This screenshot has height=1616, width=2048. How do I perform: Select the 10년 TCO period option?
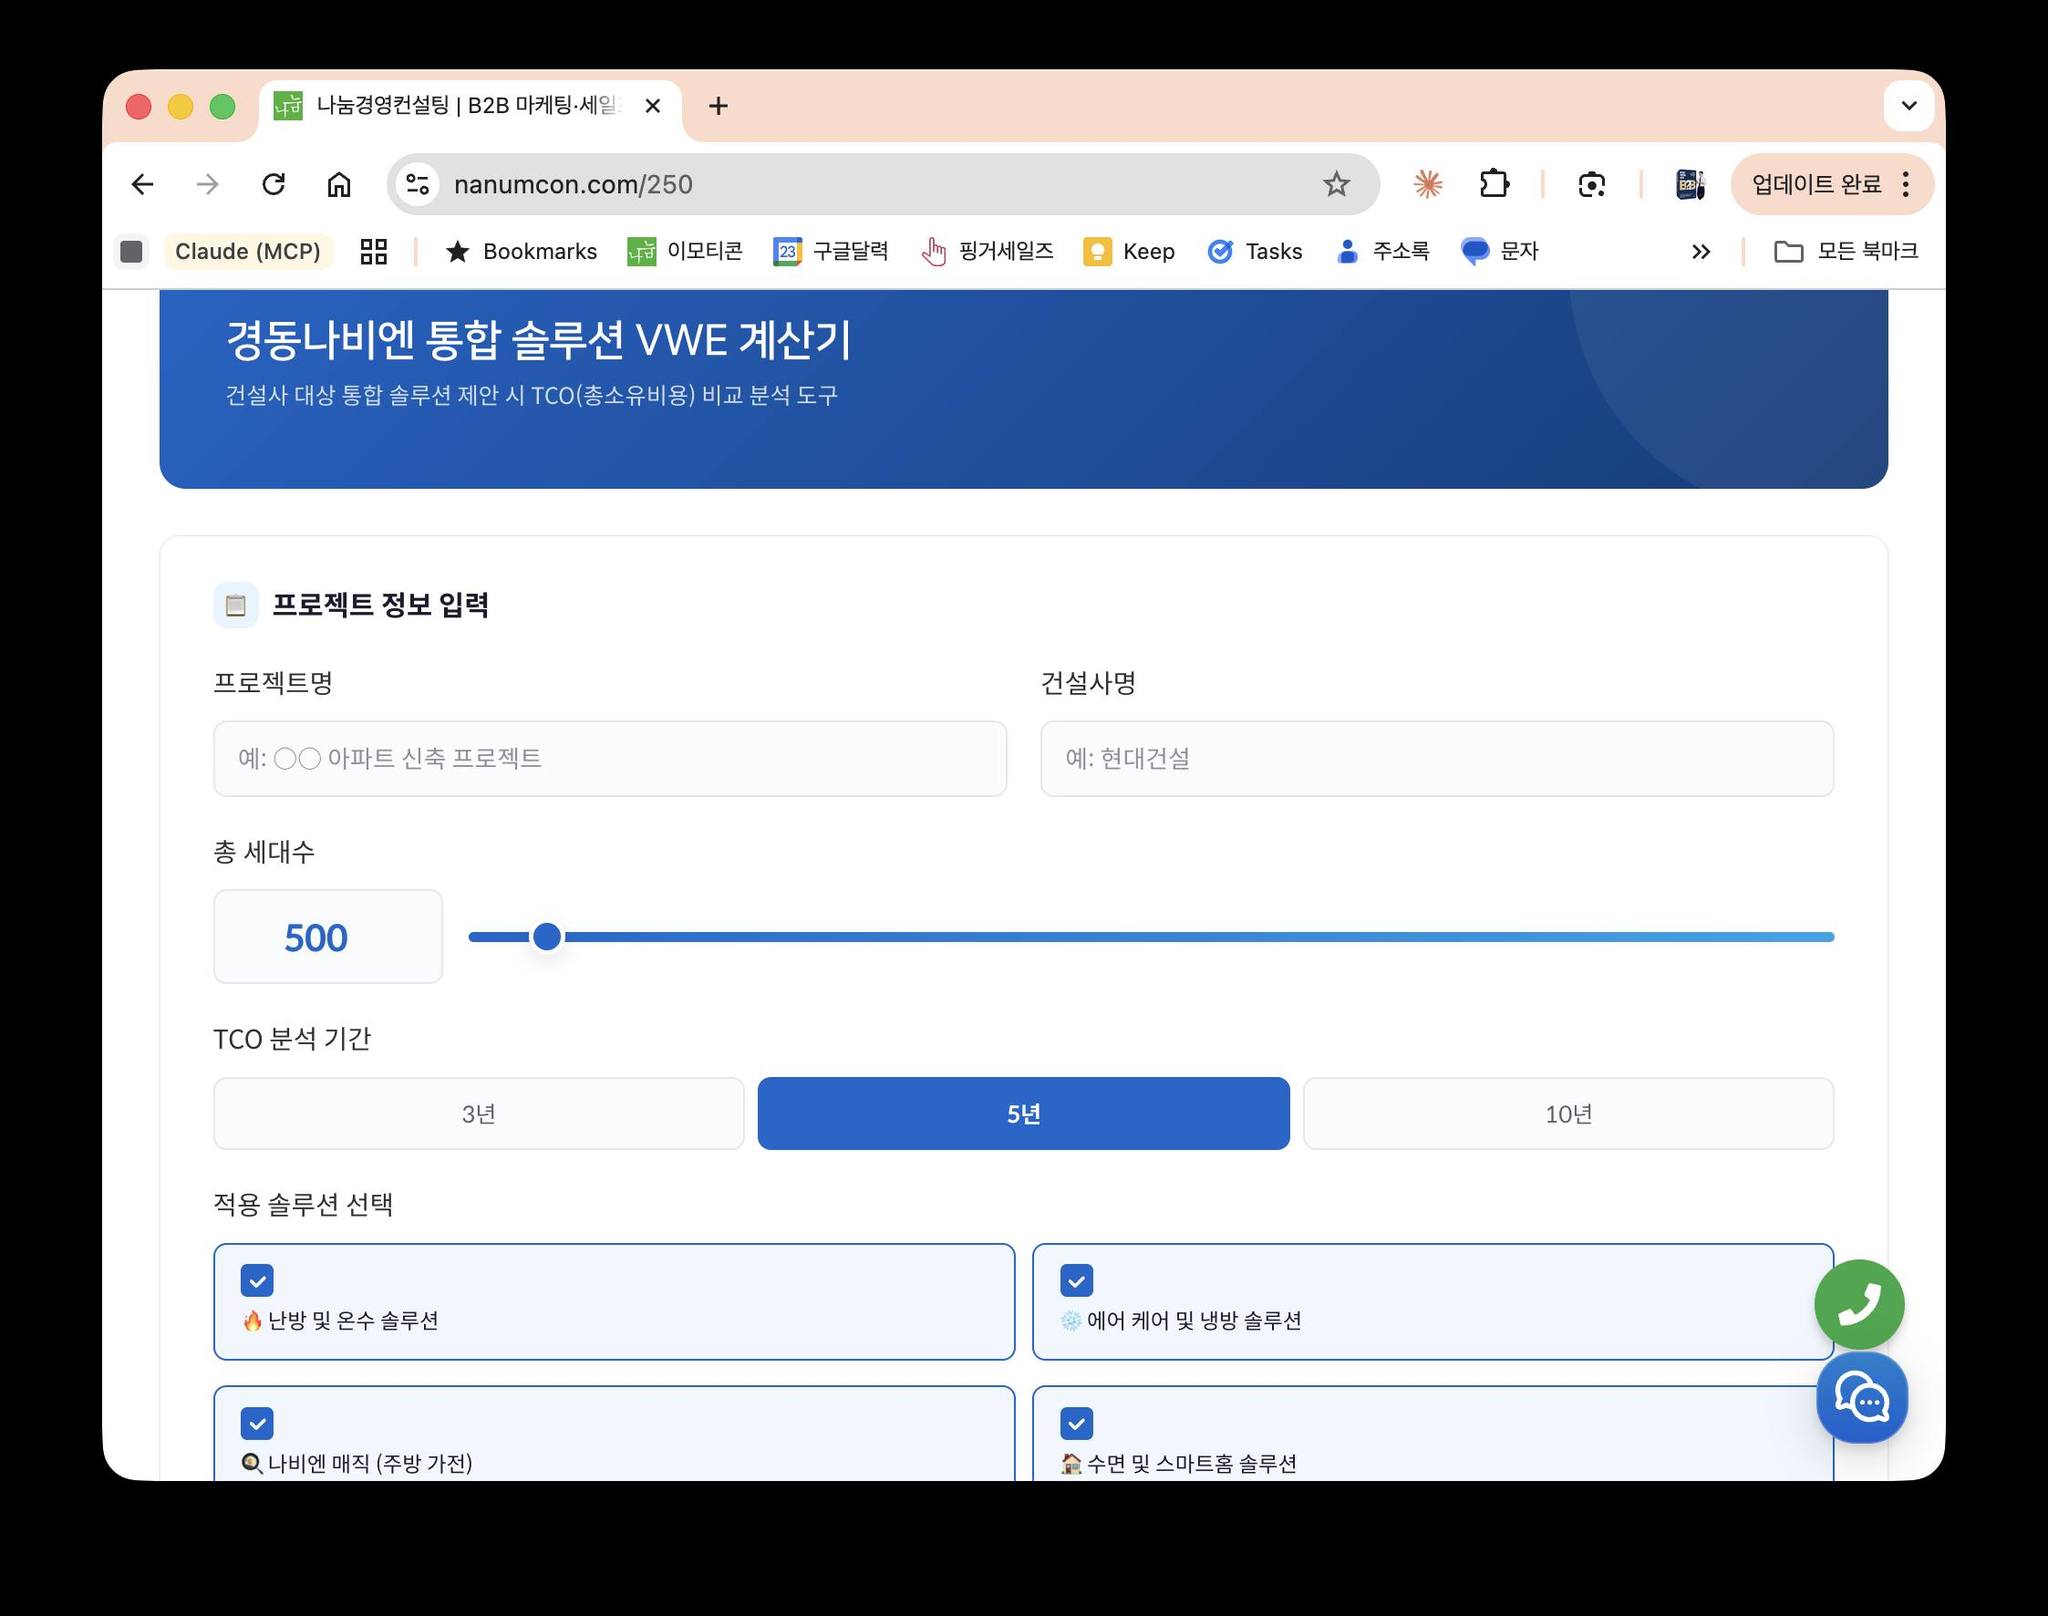point(1567,1113)
